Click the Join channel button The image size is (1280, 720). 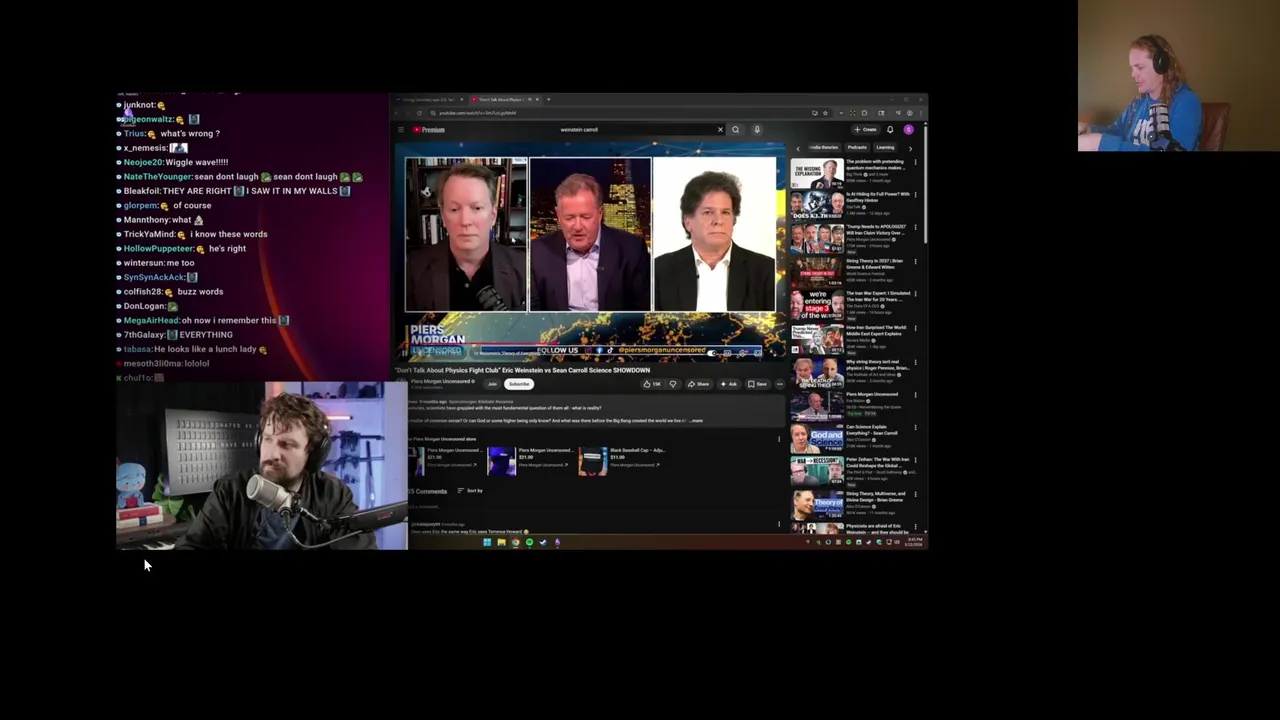[x=492, y=384]
